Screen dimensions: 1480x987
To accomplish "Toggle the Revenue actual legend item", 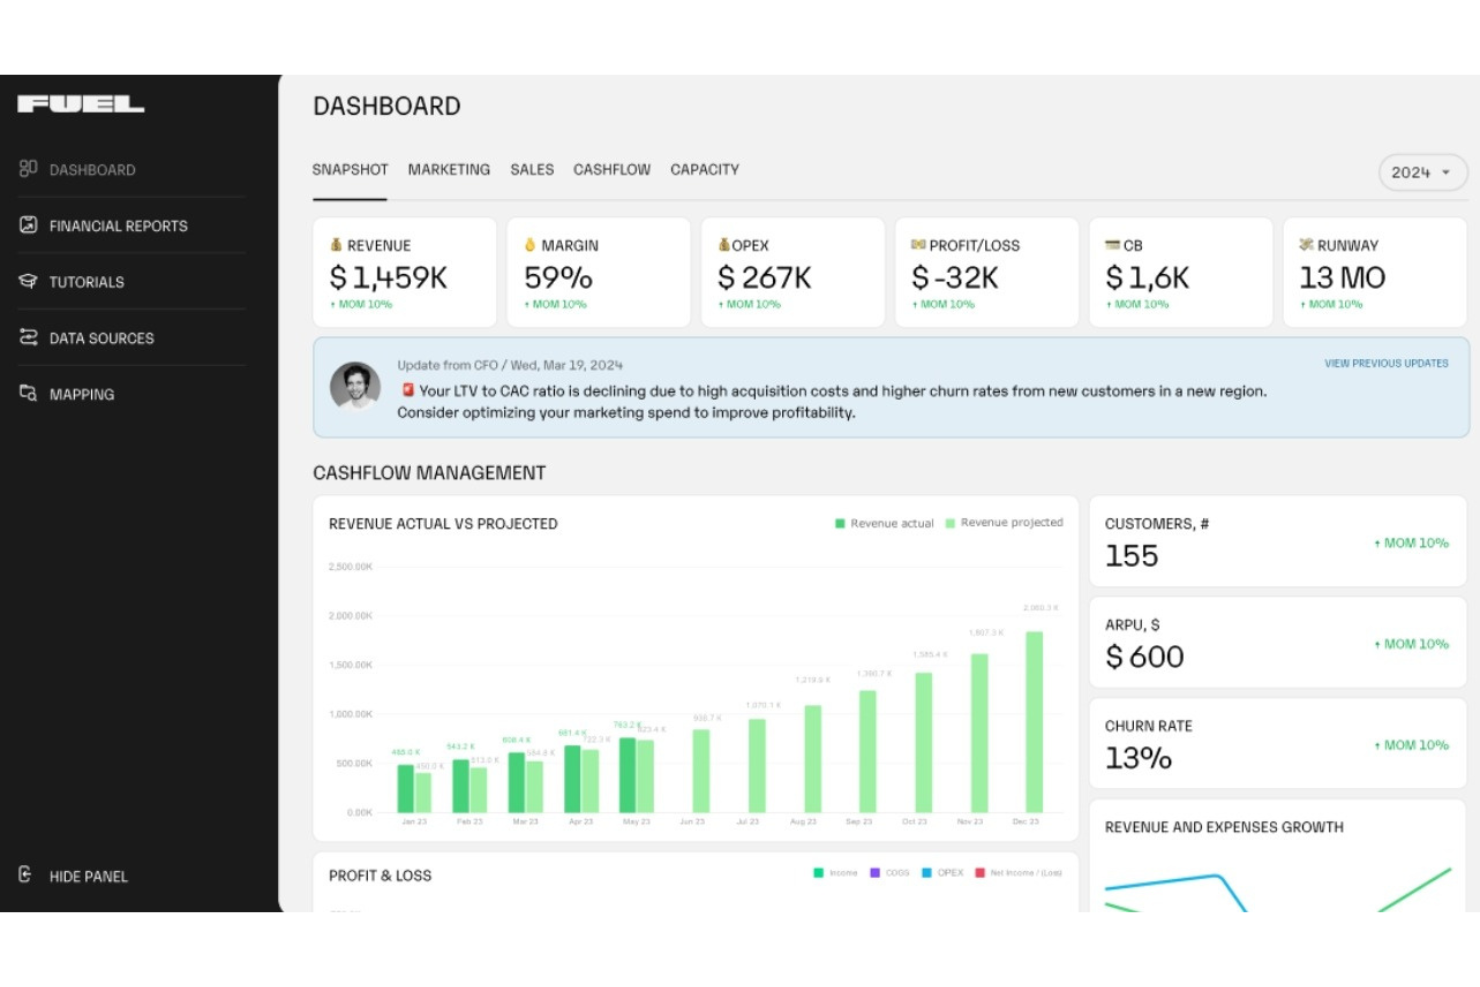I will pos(883,522).
